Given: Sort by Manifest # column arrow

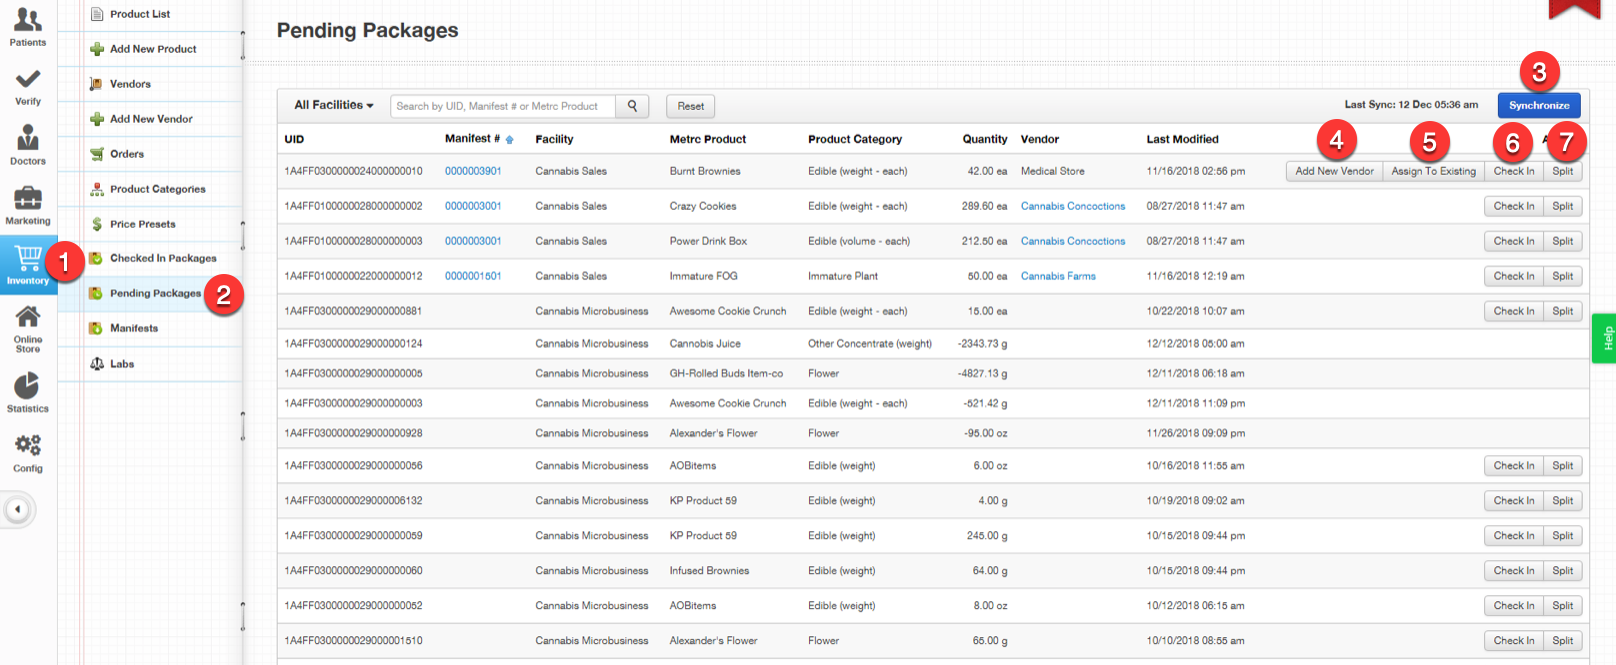Looking at the screenshot, I should click(509, 140).
